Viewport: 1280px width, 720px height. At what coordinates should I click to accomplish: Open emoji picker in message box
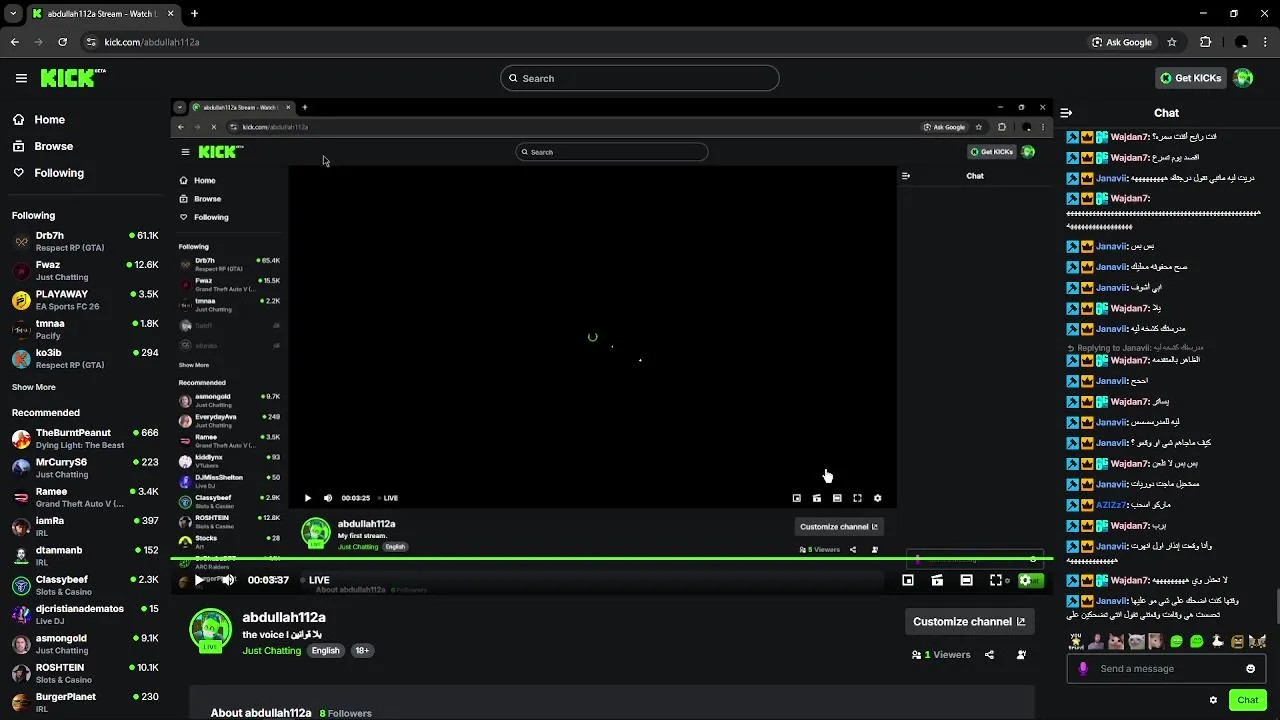tap(1250, 669)
